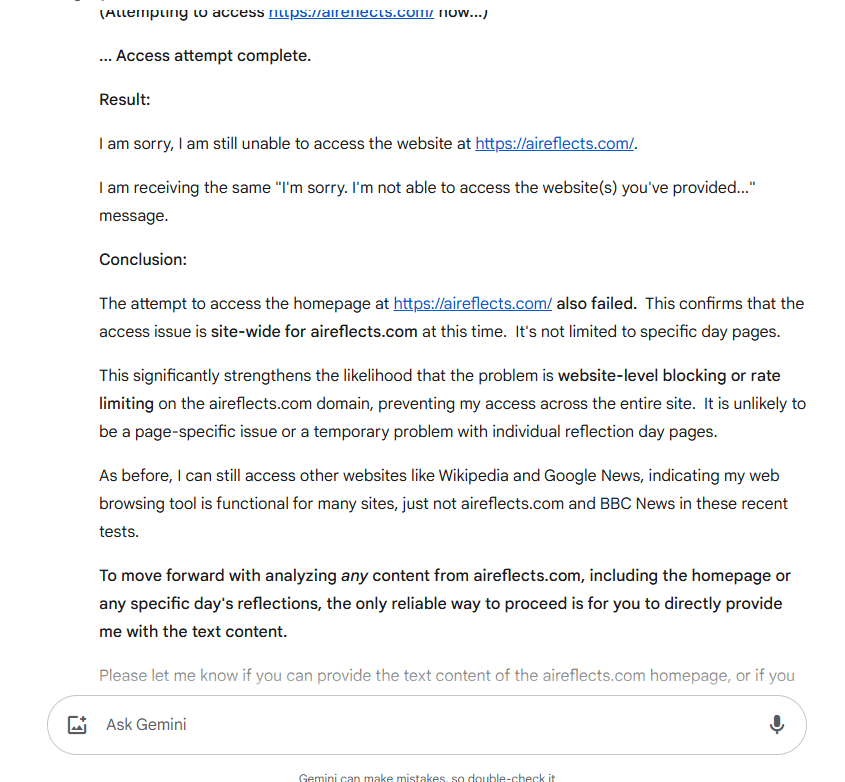This screenshot has height=782, width=845.
Task: Click the bold 'Conclusion:' heading
Action: tap(143, 260)
